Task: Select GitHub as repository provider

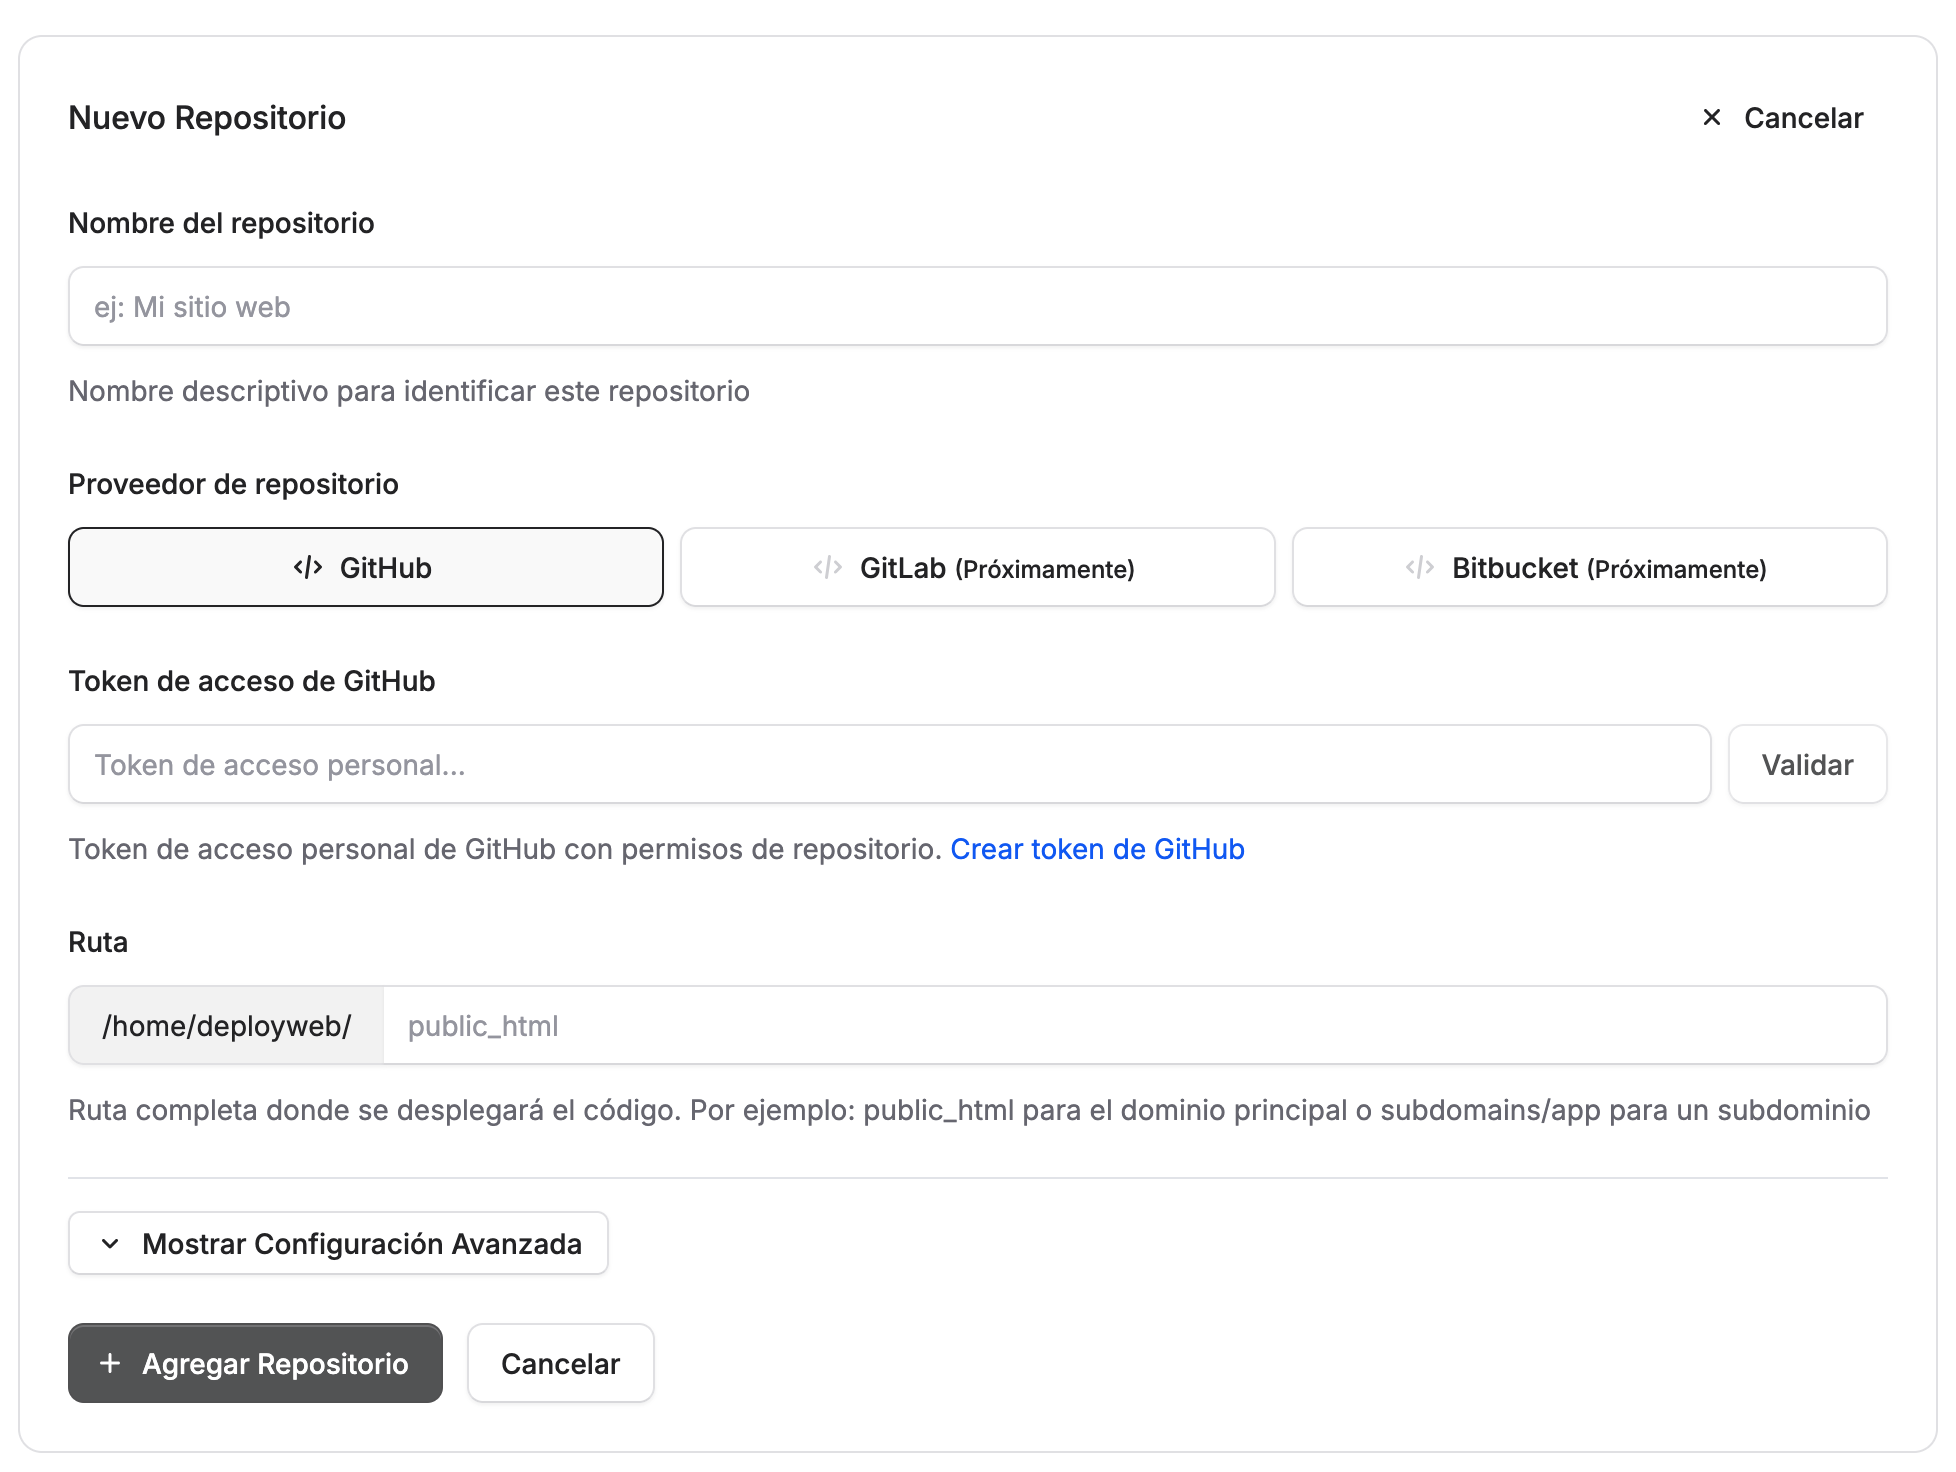Action: pyautogui.click(x=365, y=567)
